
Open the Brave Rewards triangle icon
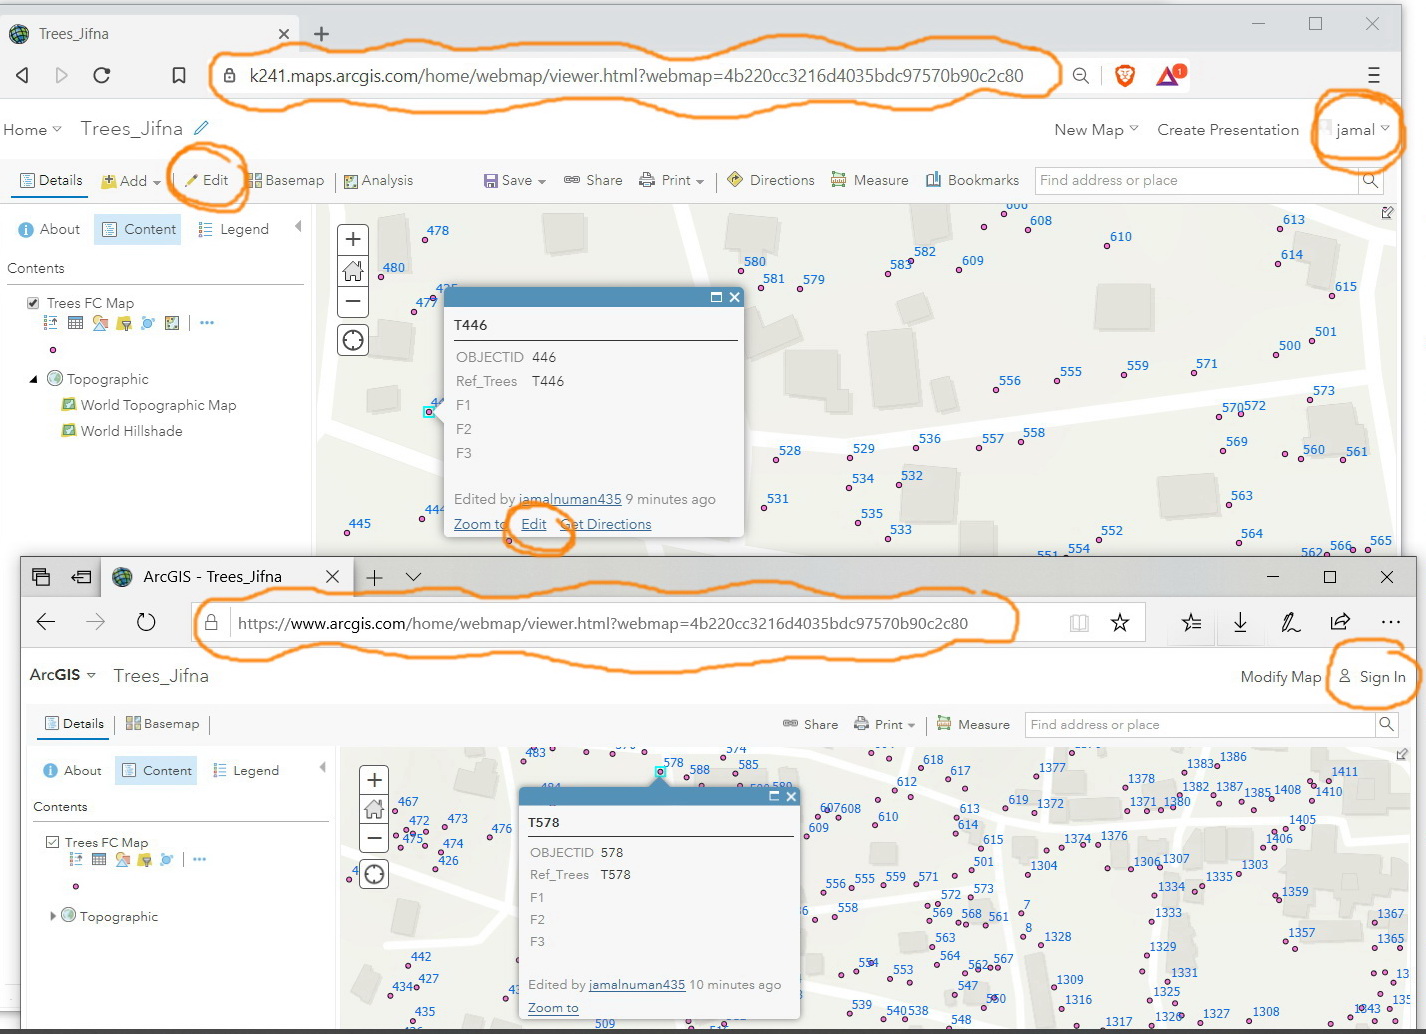(x=1170, y=75)
